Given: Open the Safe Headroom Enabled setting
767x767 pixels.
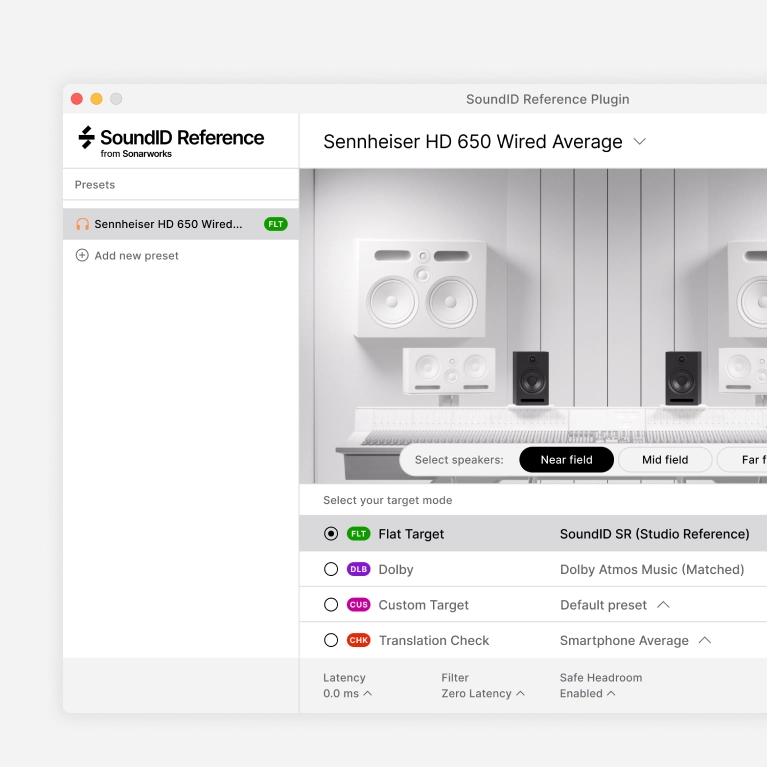Looking at the screenshot, I should click(x=587, y=694).
